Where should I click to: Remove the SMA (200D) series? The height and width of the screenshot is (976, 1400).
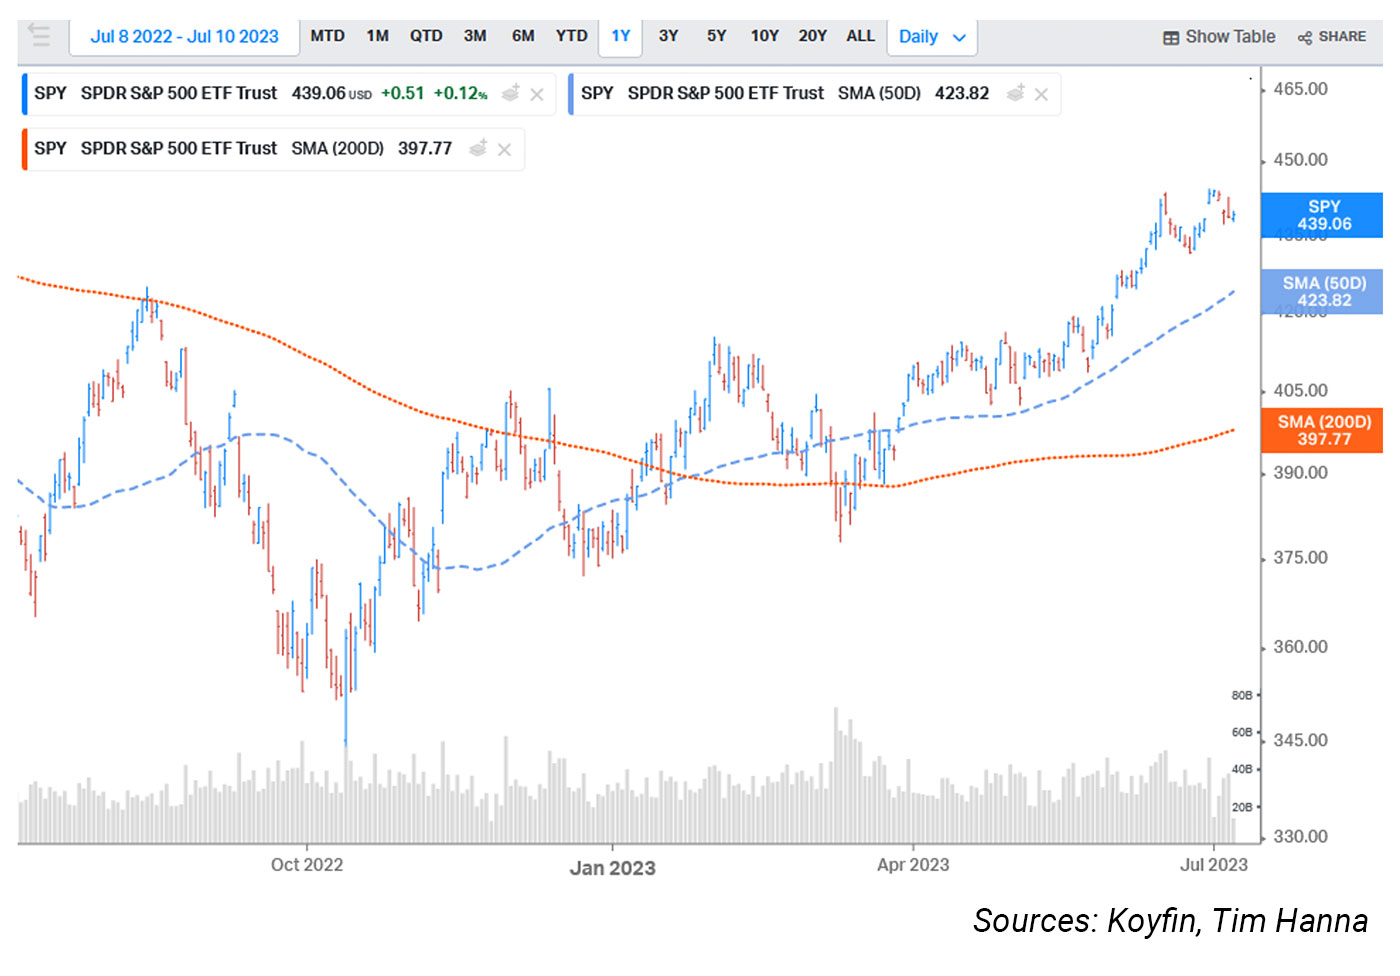point(504,150)
